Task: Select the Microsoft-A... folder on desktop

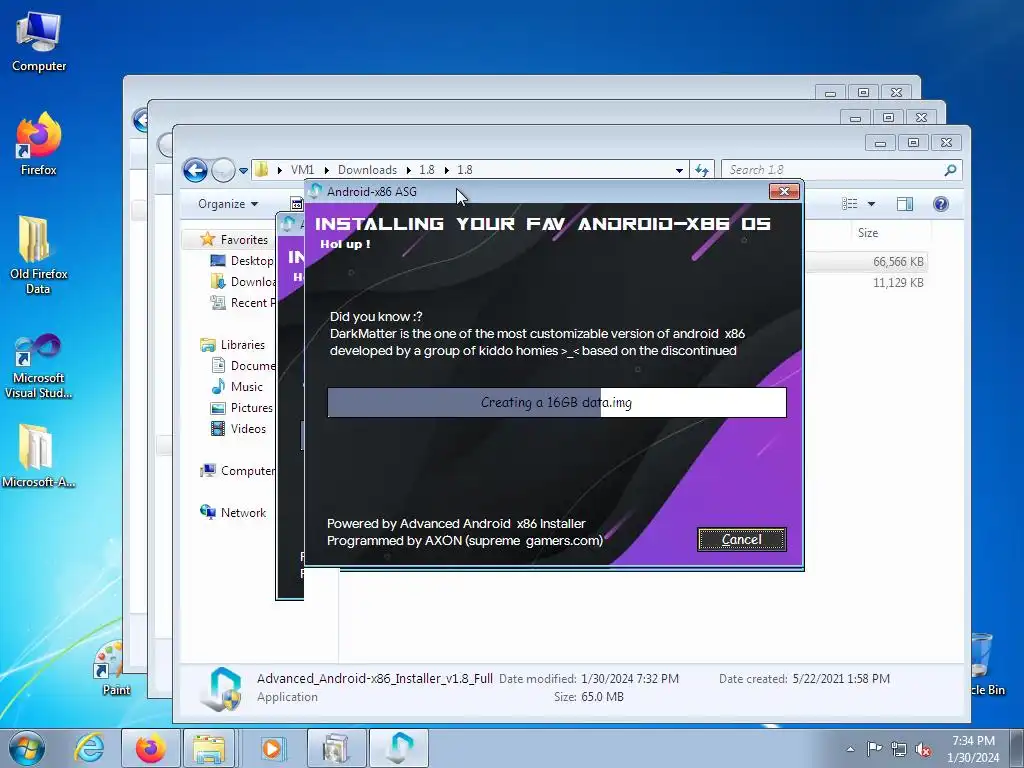Action: 39,456
